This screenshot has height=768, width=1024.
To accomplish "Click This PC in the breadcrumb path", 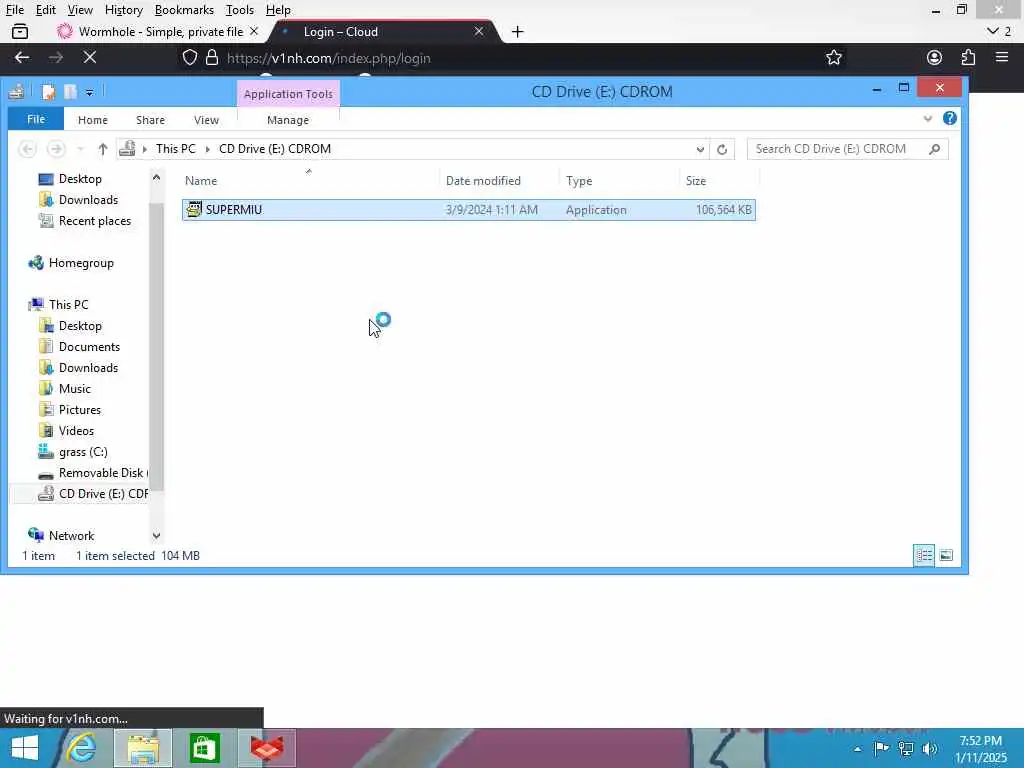I will [176, 149].
